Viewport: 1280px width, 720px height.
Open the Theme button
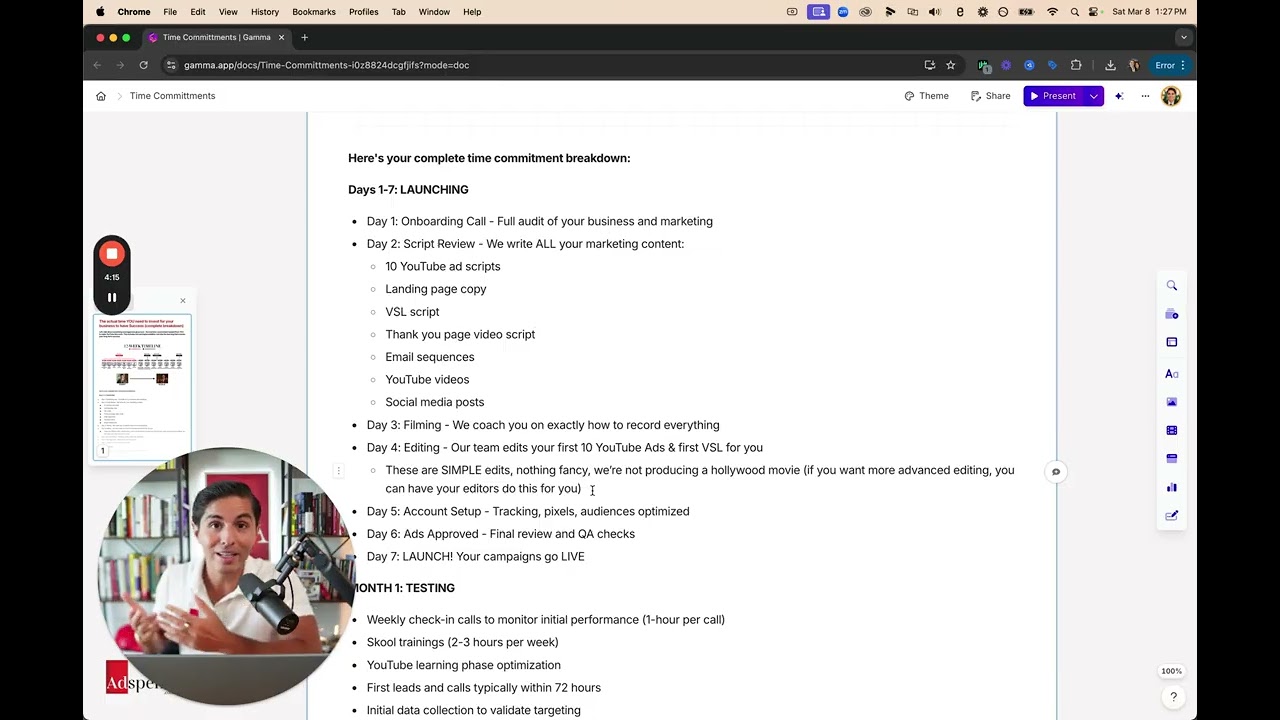click(x=927, y=96)
